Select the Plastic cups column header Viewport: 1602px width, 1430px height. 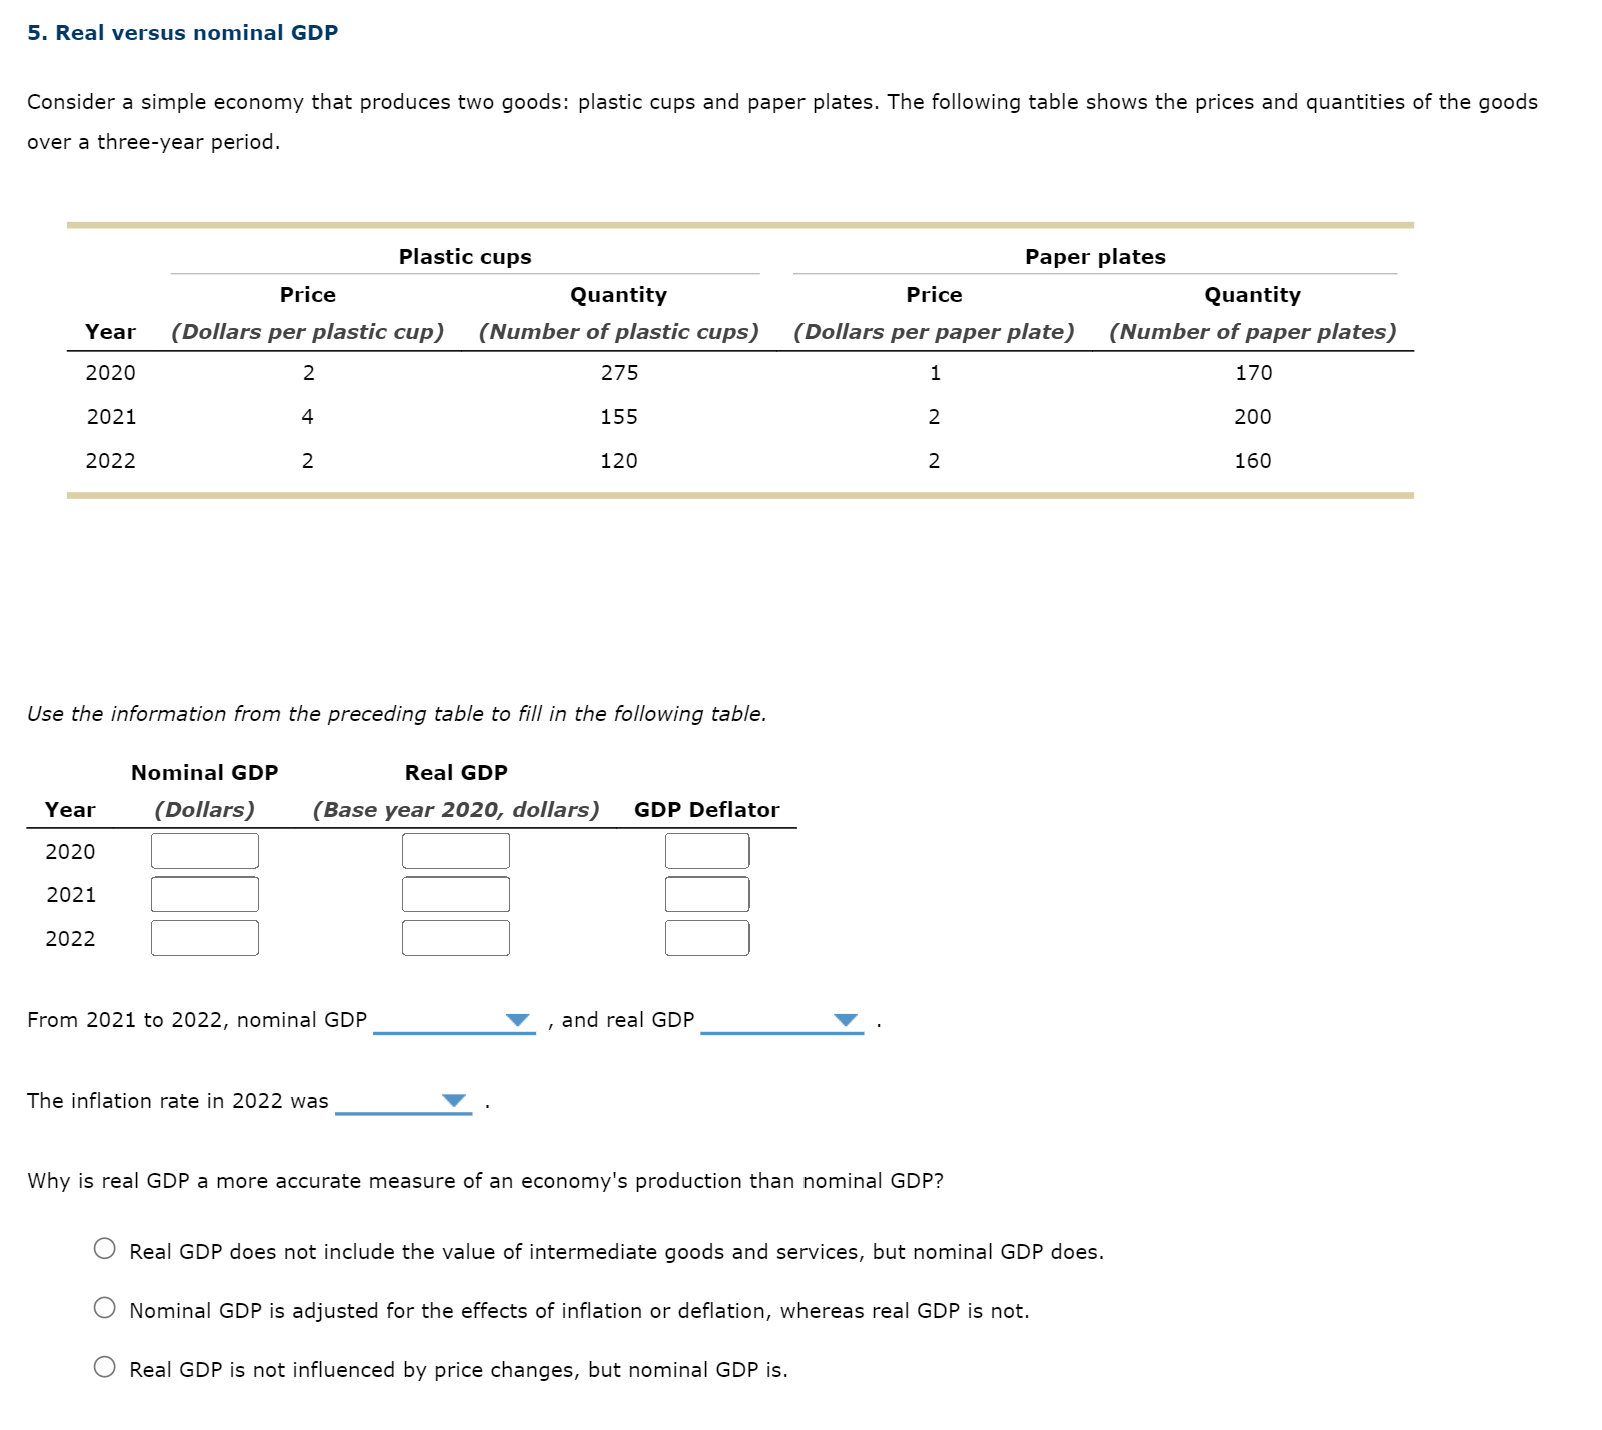464,256
